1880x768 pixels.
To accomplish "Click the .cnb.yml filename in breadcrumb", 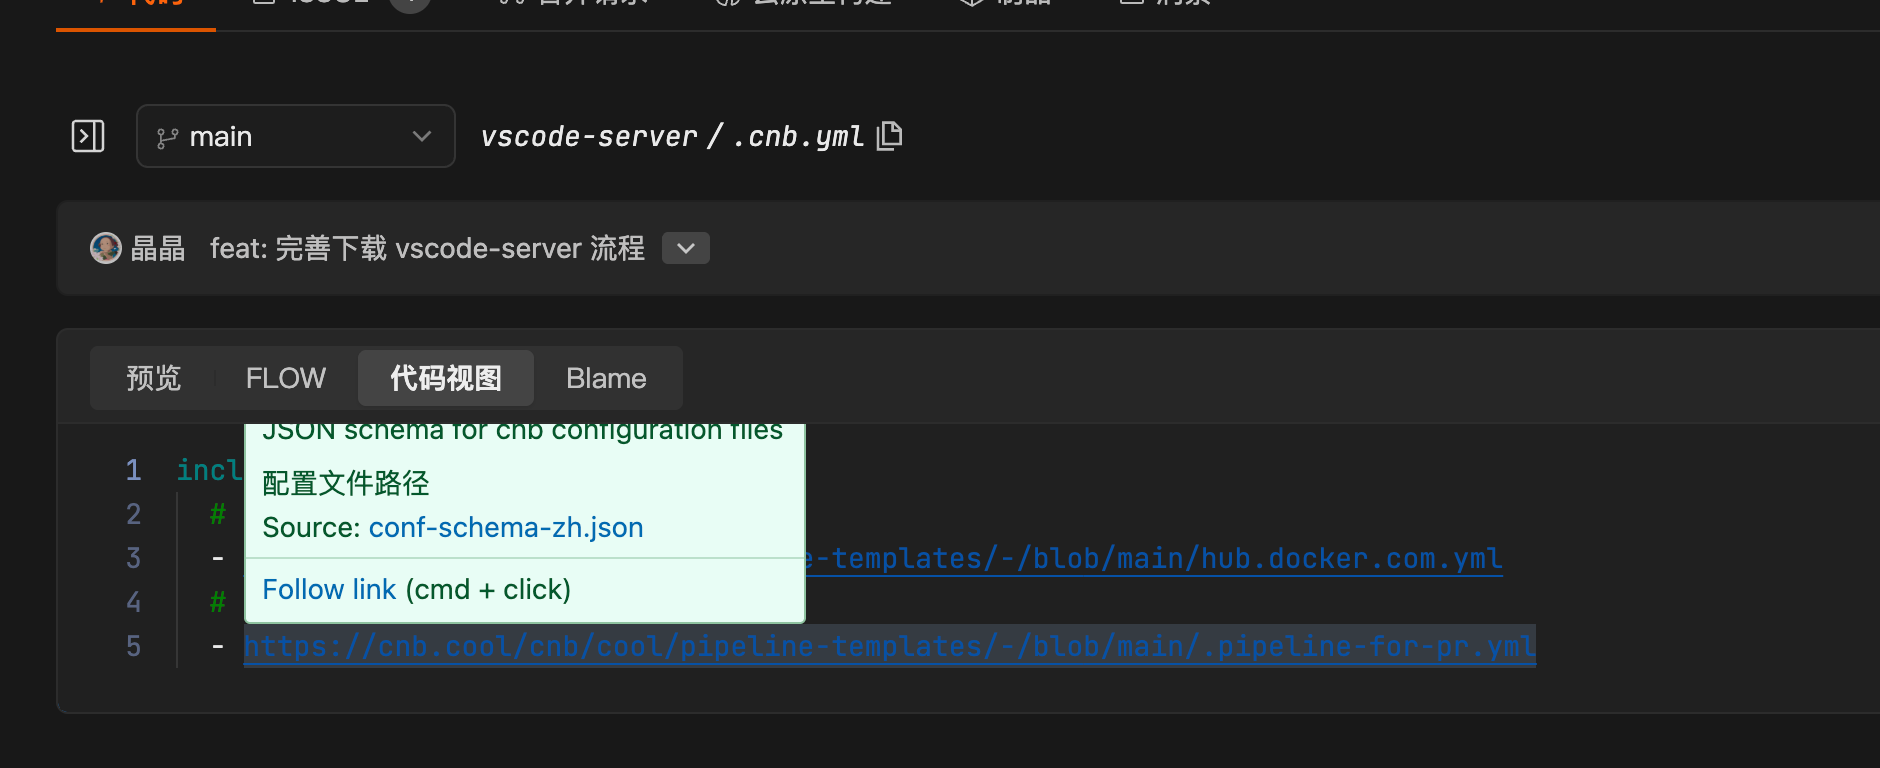I will [797, 136].
